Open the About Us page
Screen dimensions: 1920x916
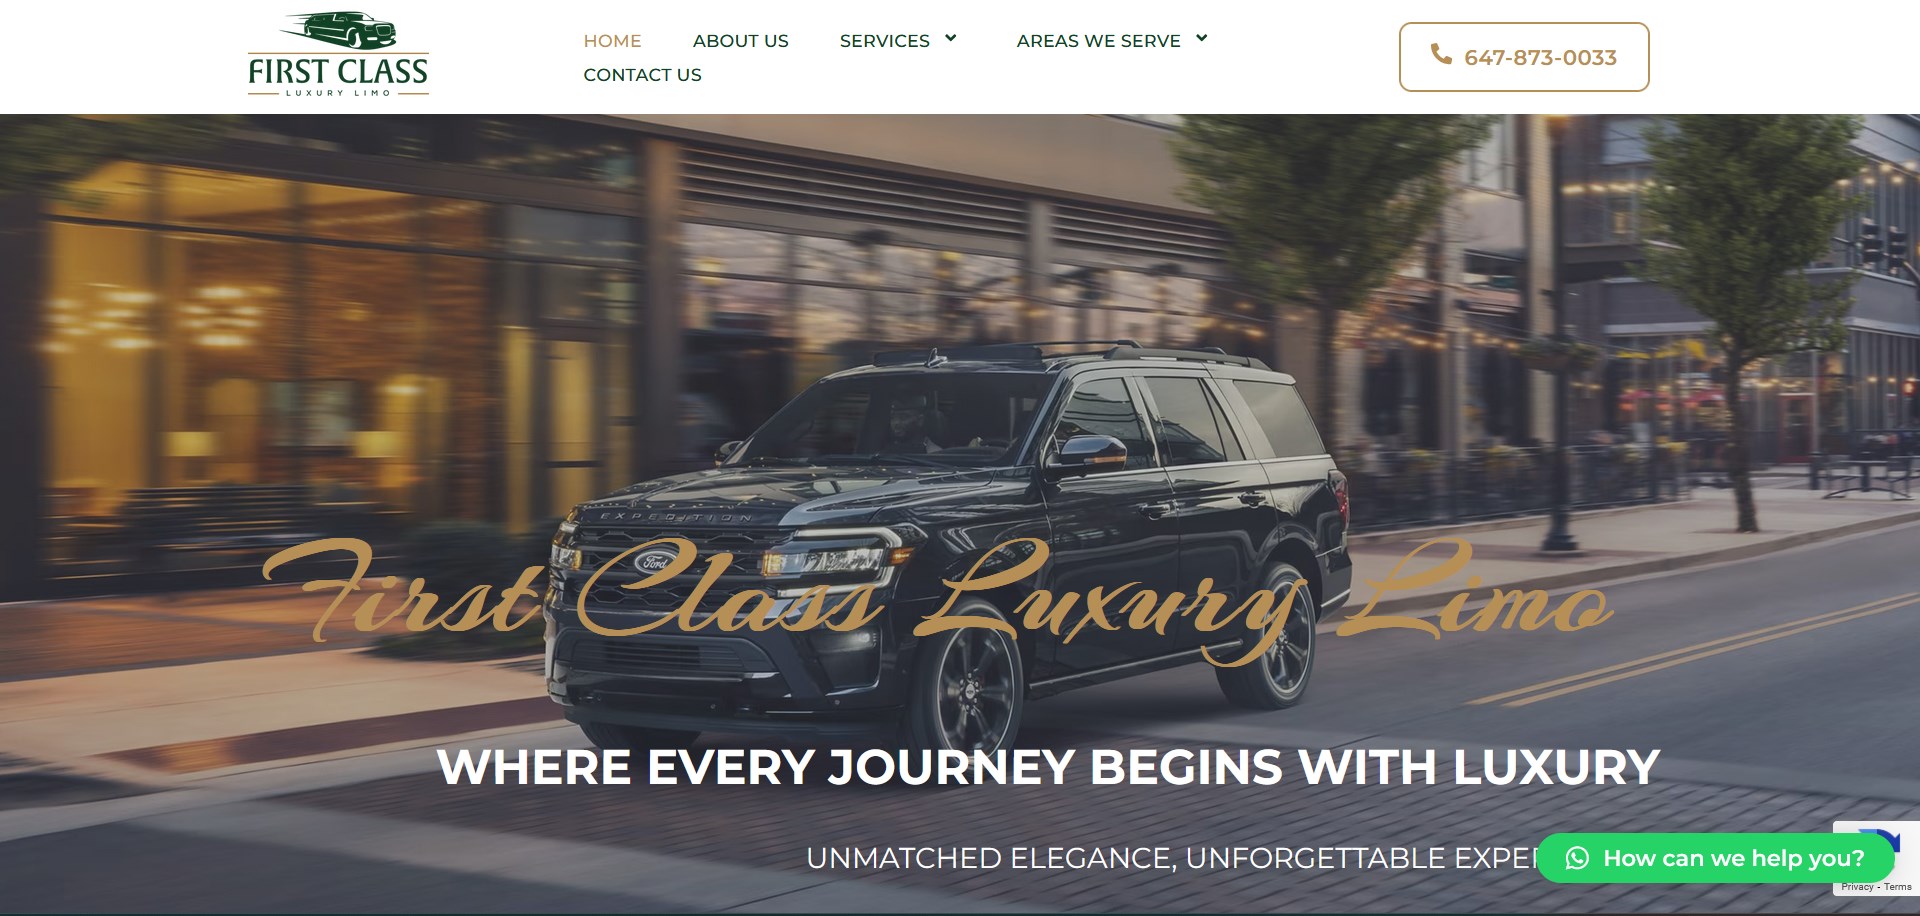click(740, 41)
